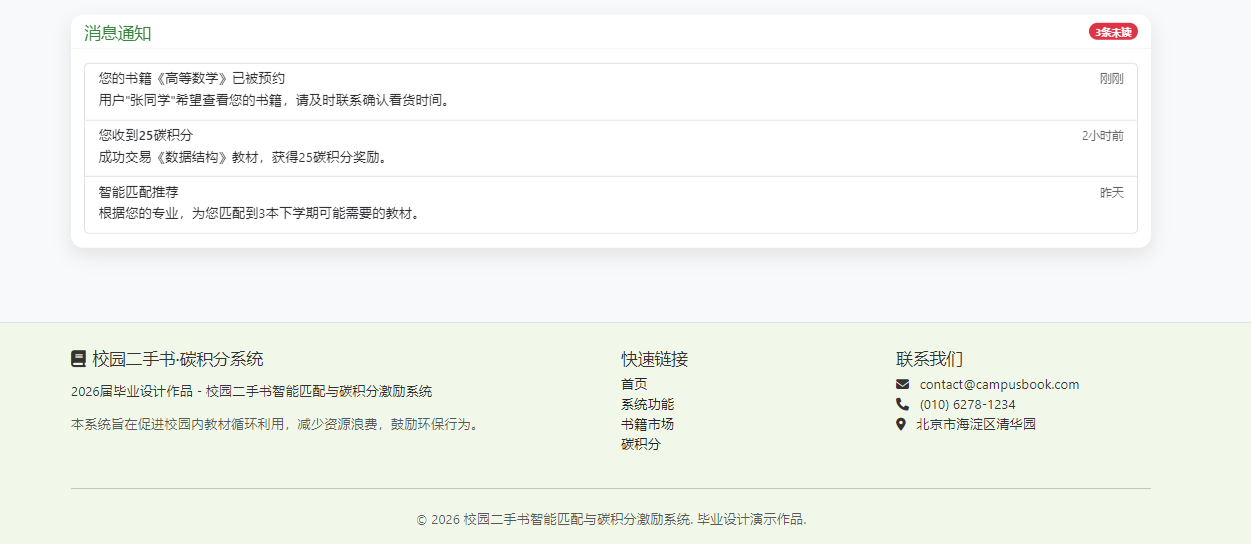Open the 智能匹配推荐 notification

(x=611, y=205)
